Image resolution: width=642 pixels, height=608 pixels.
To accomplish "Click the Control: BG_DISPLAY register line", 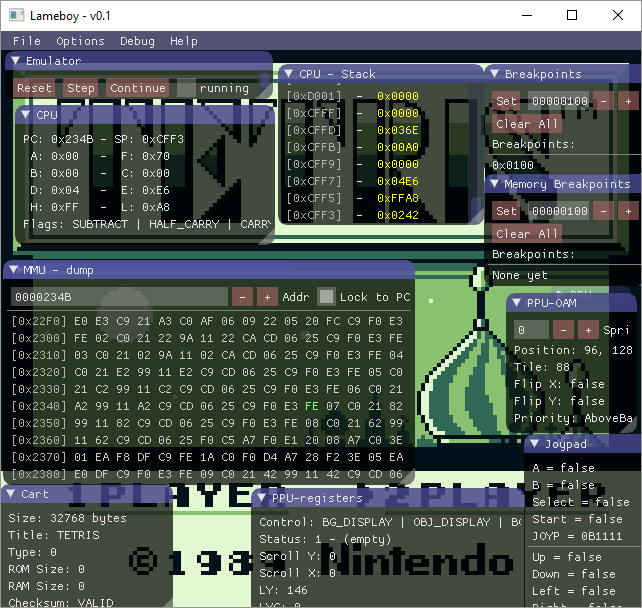I will tap(391, 522).
